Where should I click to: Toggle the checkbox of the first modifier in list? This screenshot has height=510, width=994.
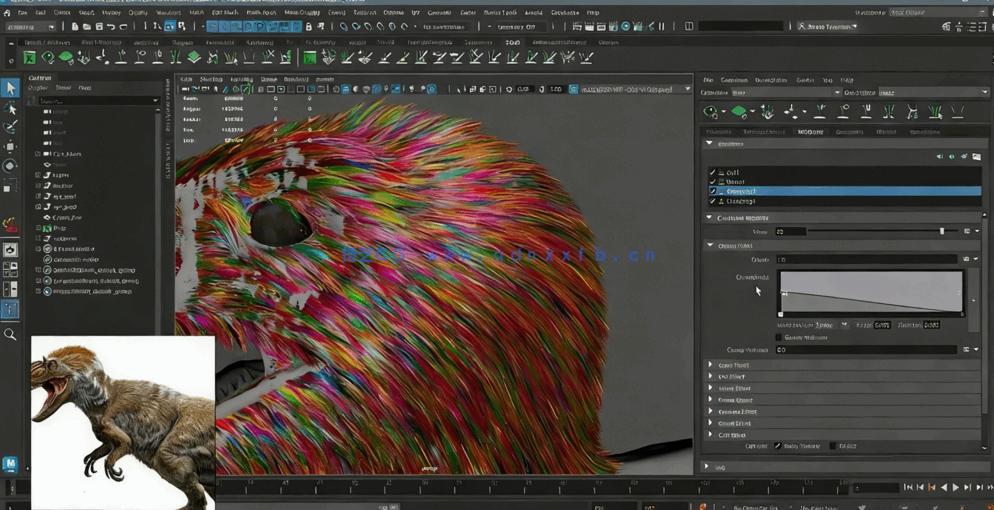713,172
